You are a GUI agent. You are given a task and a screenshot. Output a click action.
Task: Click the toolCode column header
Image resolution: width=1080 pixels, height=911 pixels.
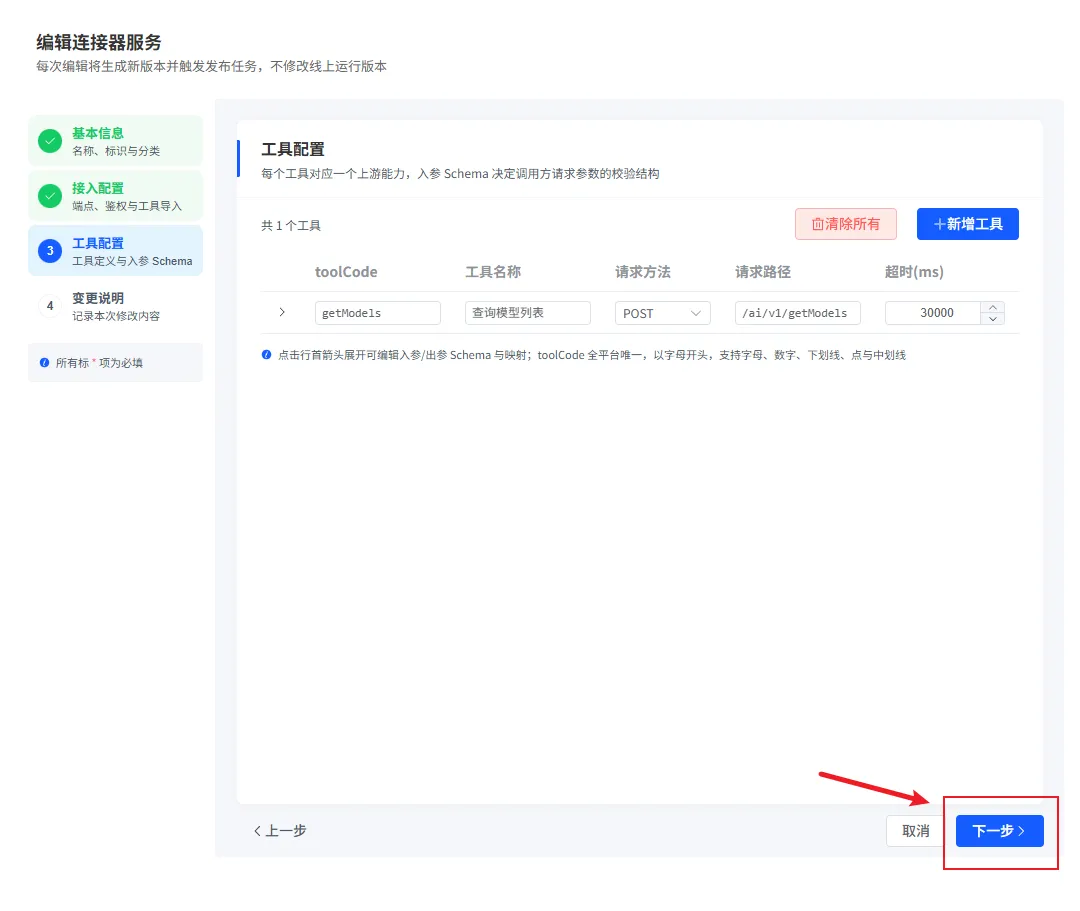click(346, 272)
